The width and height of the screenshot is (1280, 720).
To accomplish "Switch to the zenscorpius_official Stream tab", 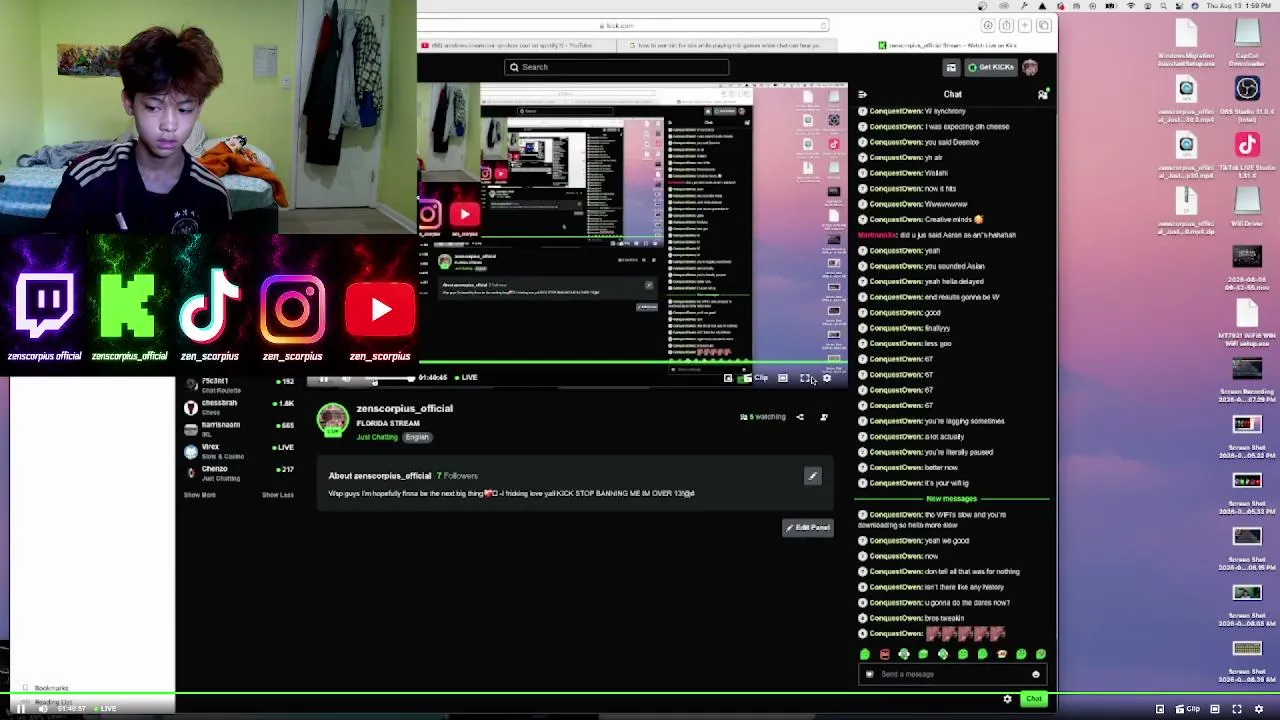I will tap(950, 45).
